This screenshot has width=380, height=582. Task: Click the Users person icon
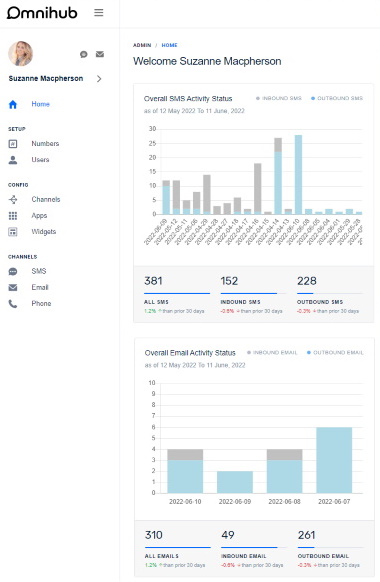[13, 160]
